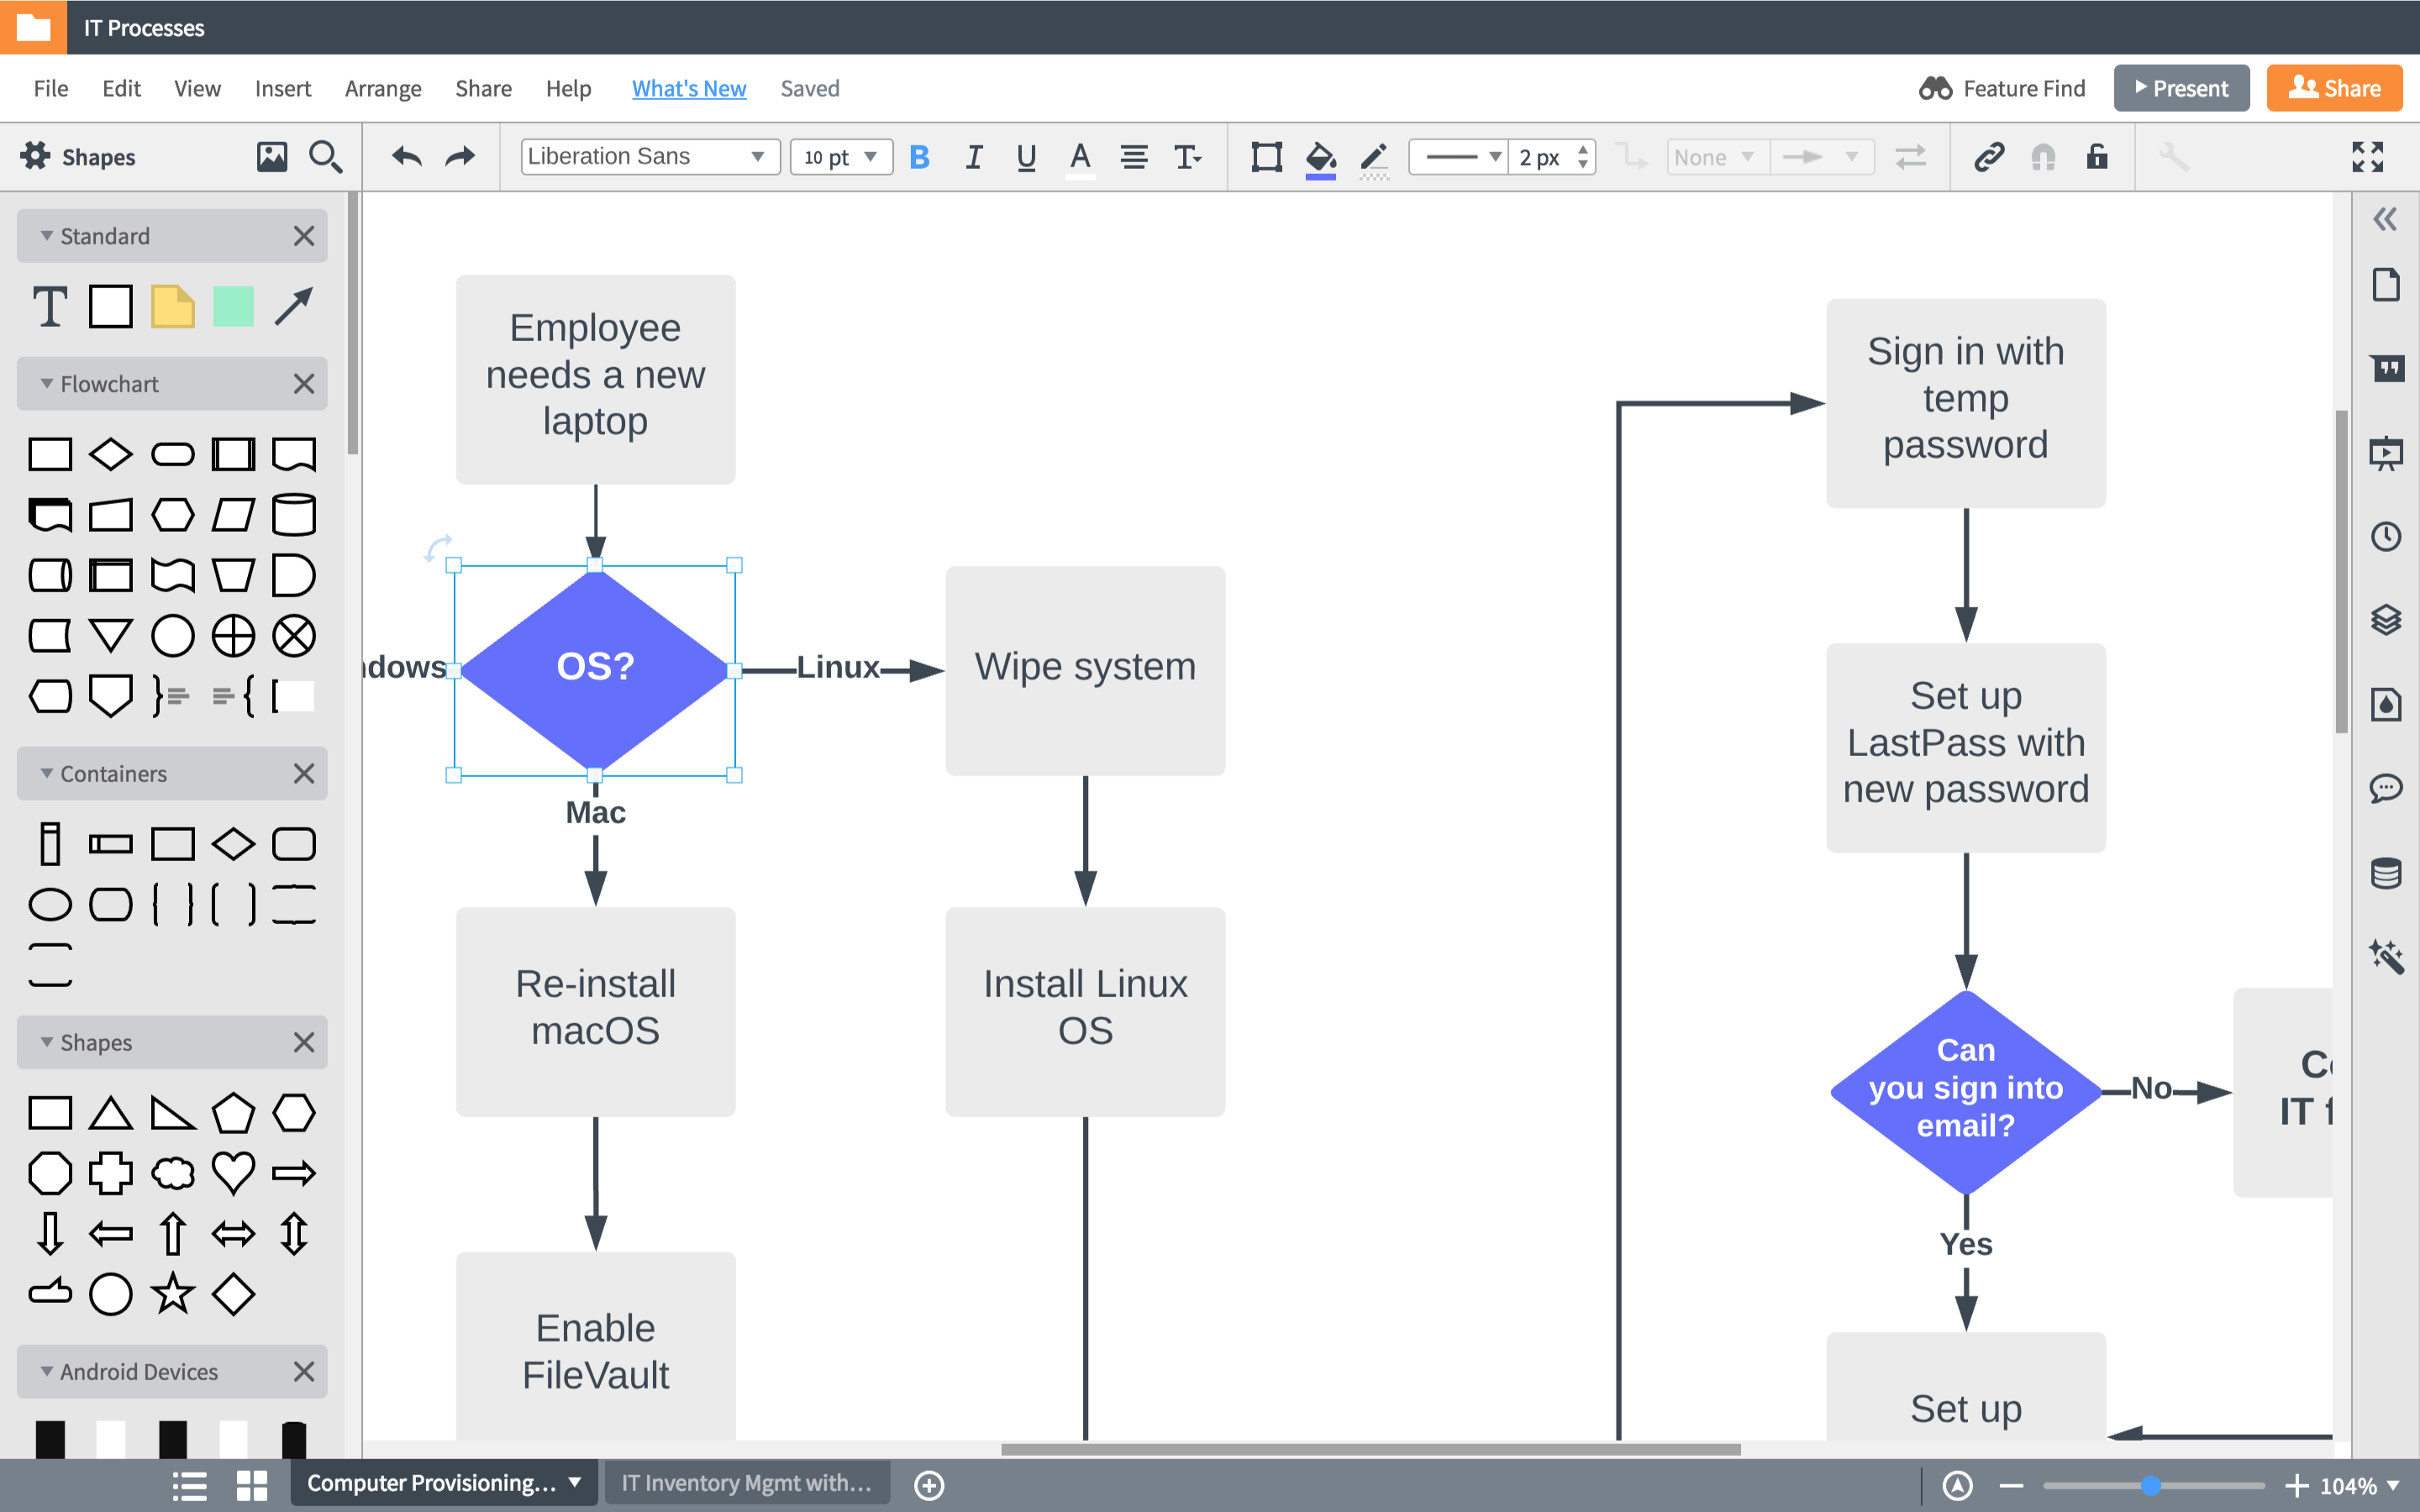Open the Arrange menu
Screen dimensions: 2420x1512
pos(383,88)
